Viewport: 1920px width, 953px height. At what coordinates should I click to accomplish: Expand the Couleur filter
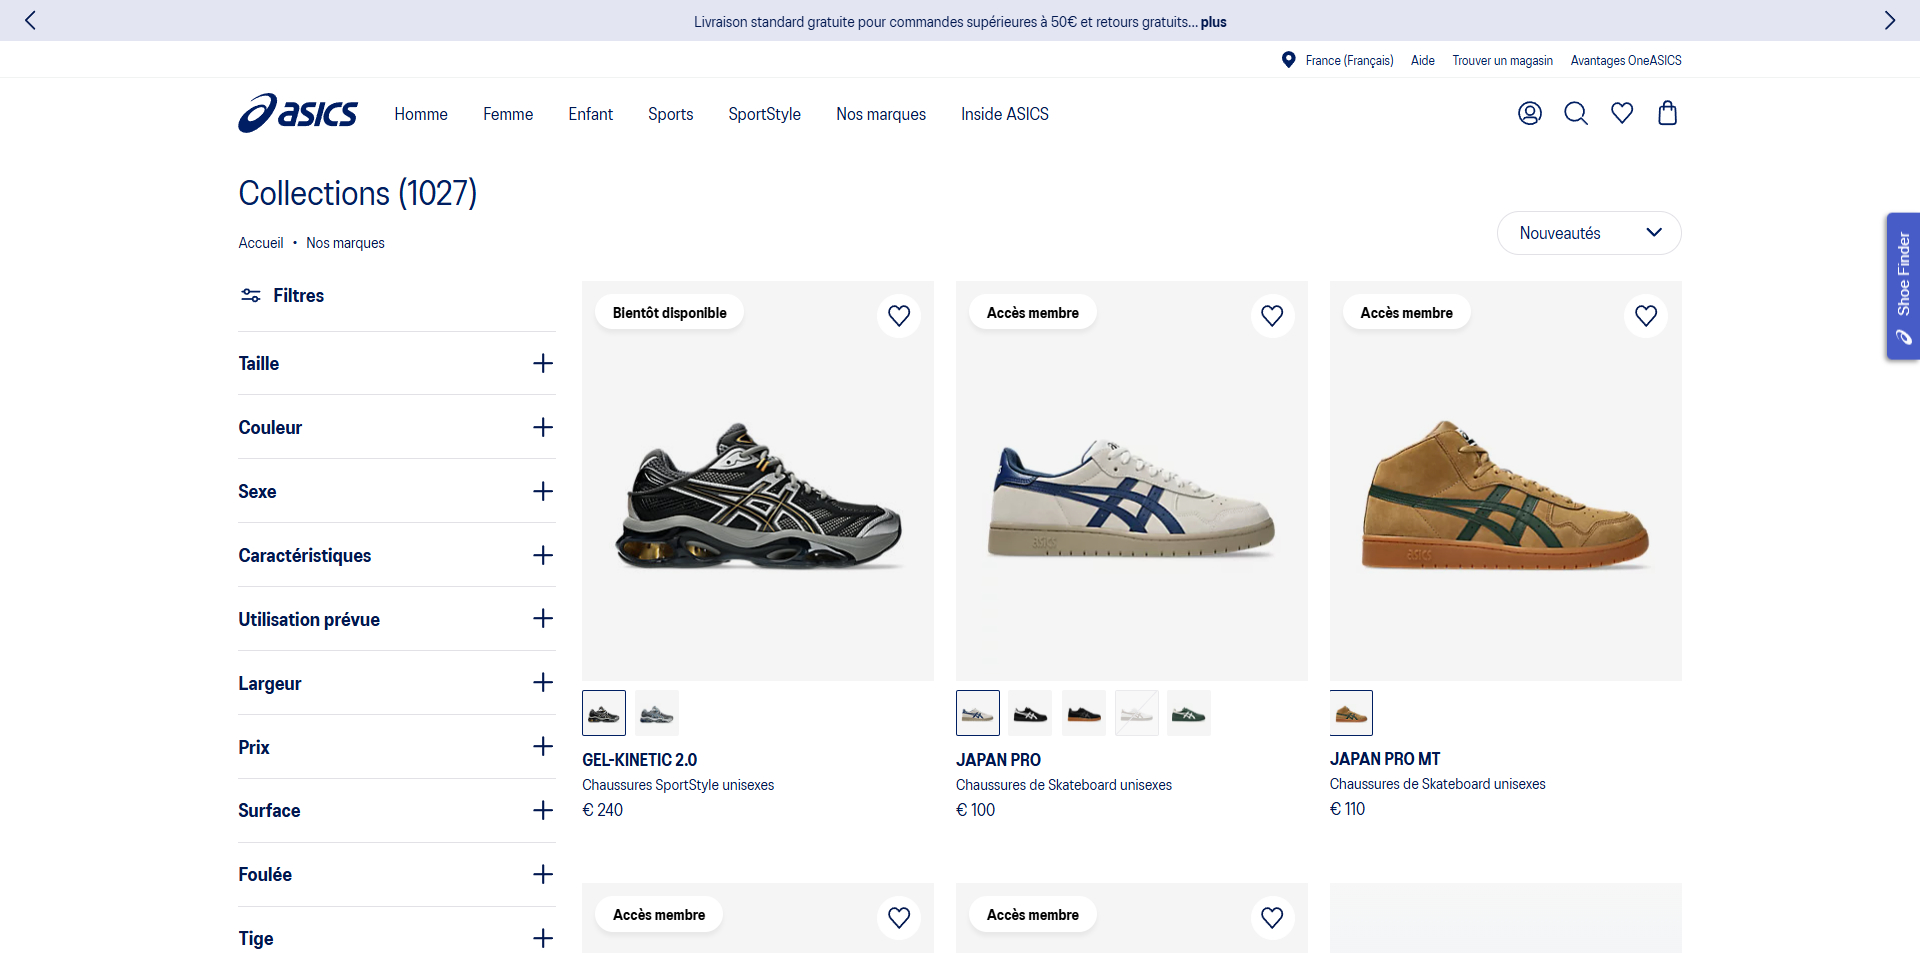[x=396, y=427]
